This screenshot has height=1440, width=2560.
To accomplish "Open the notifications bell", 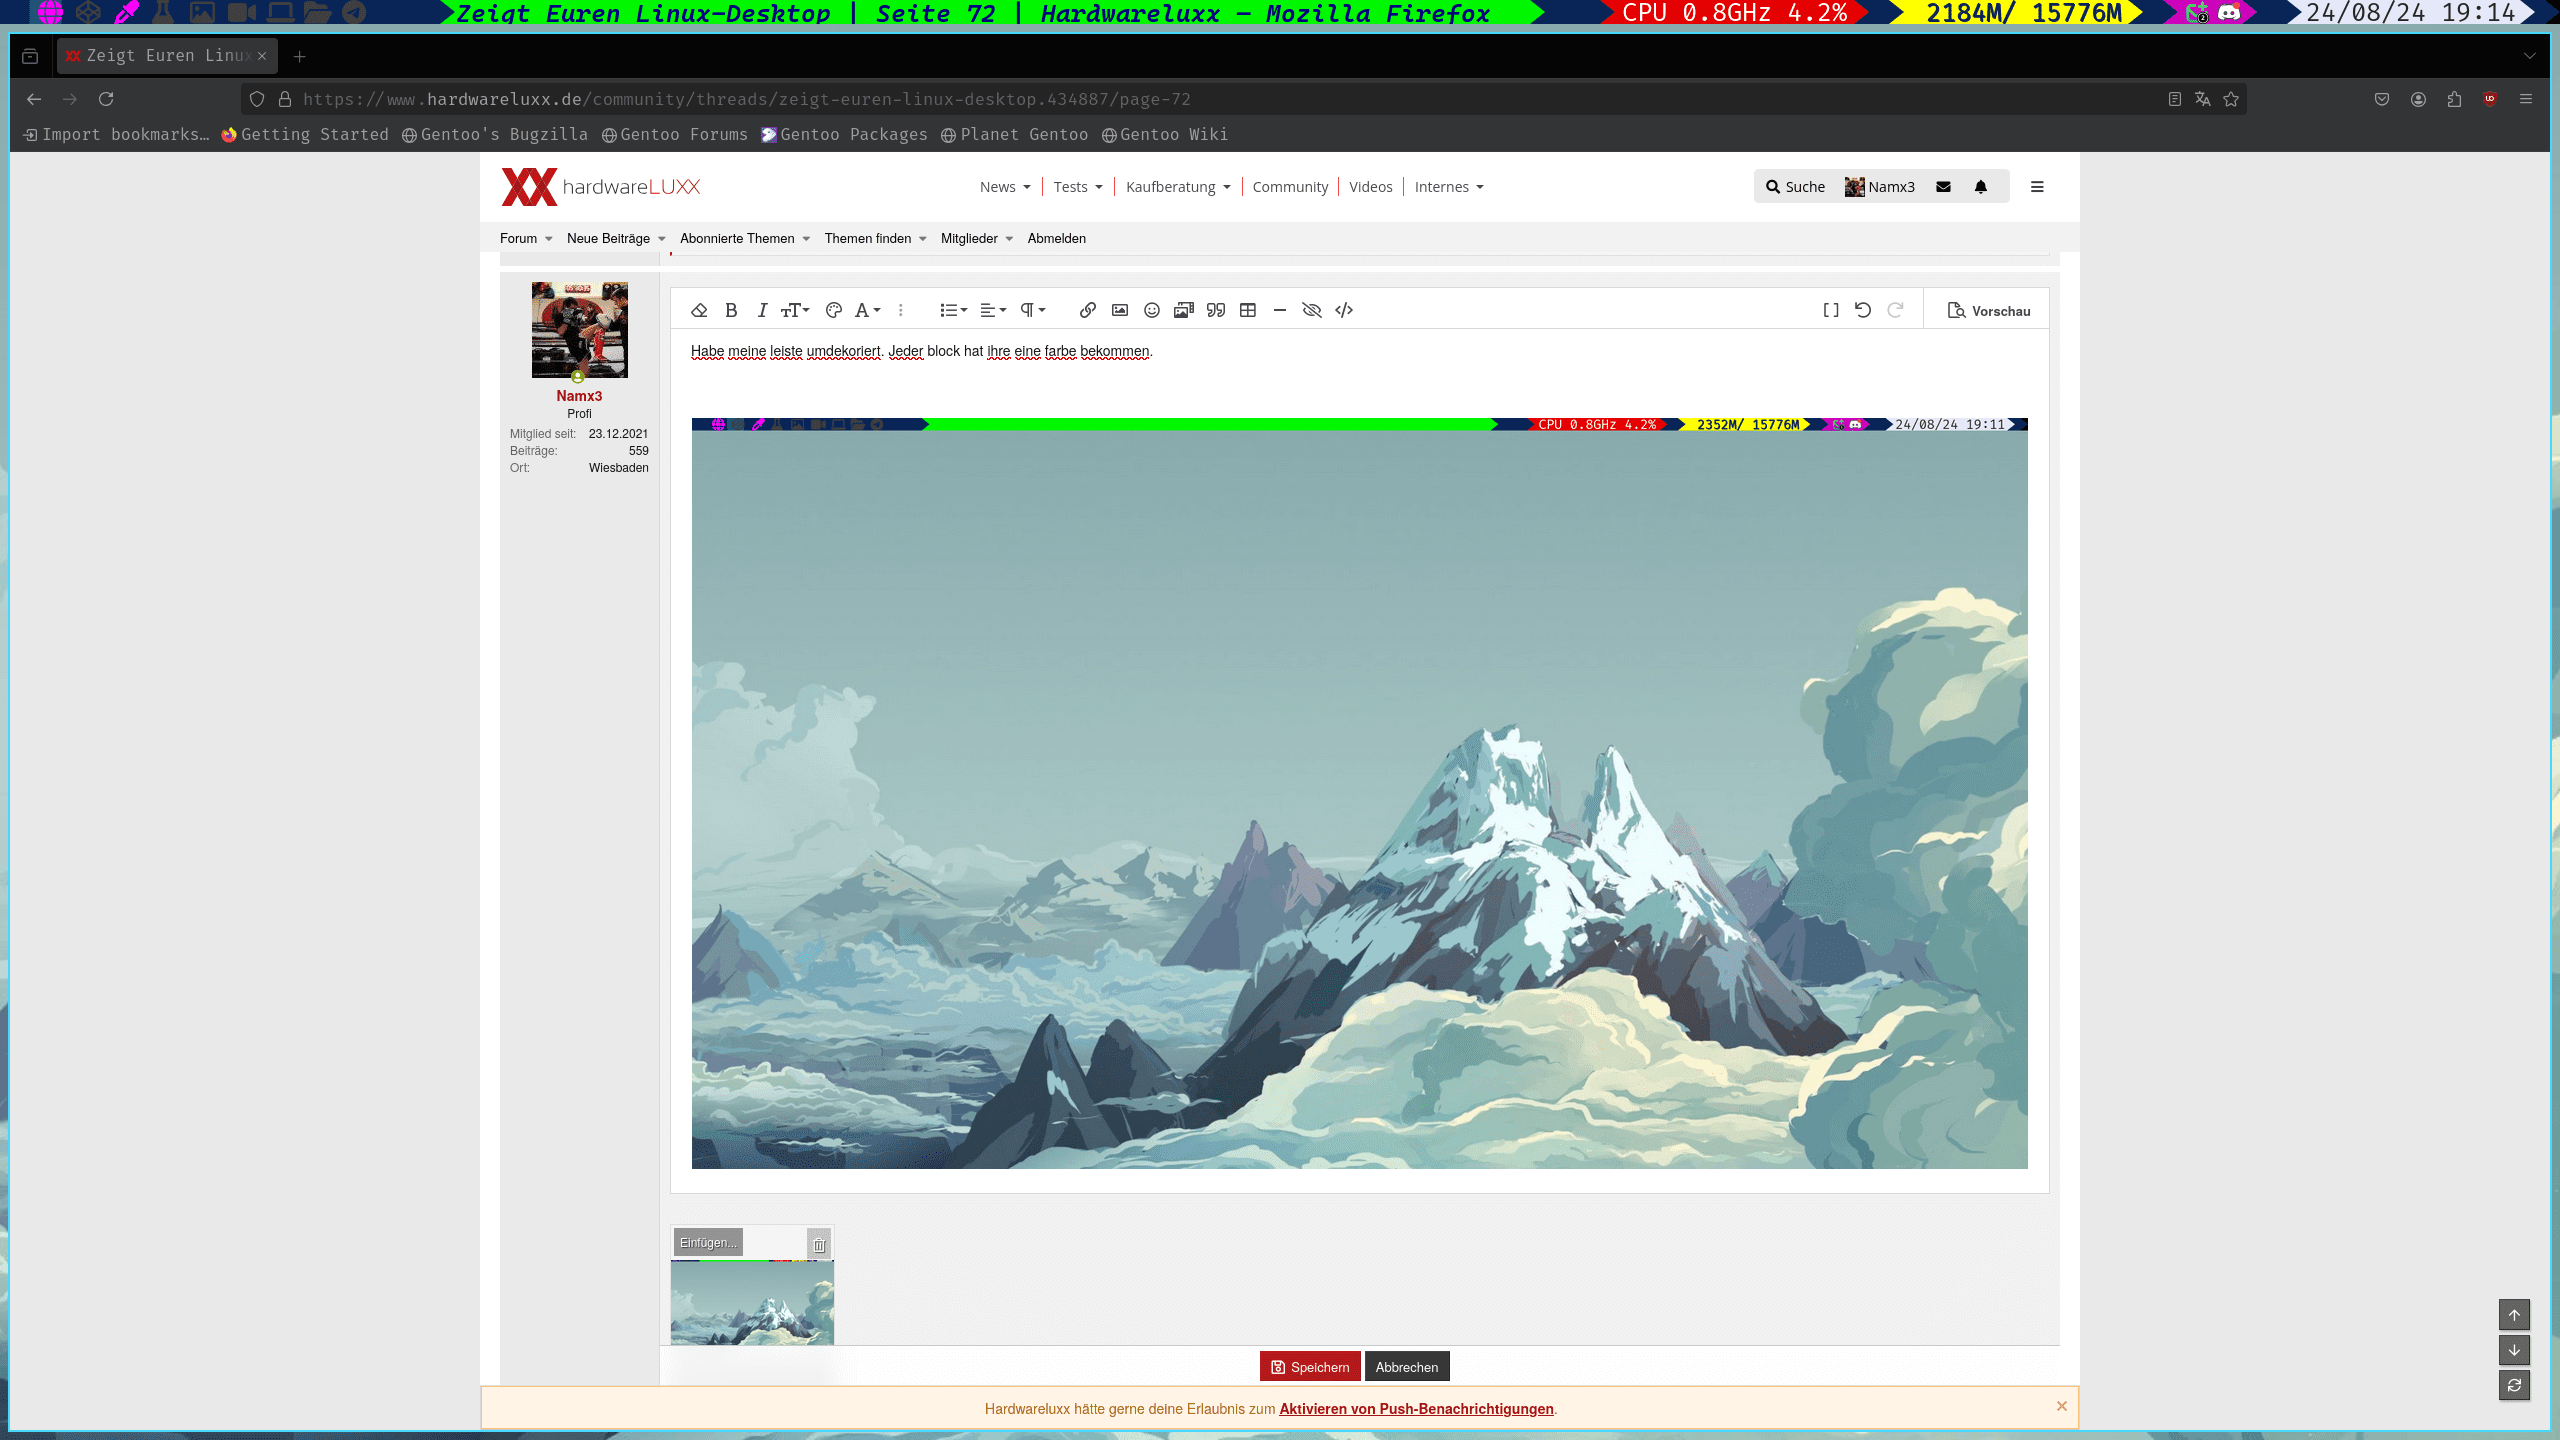I will [x=1981, y=187].
